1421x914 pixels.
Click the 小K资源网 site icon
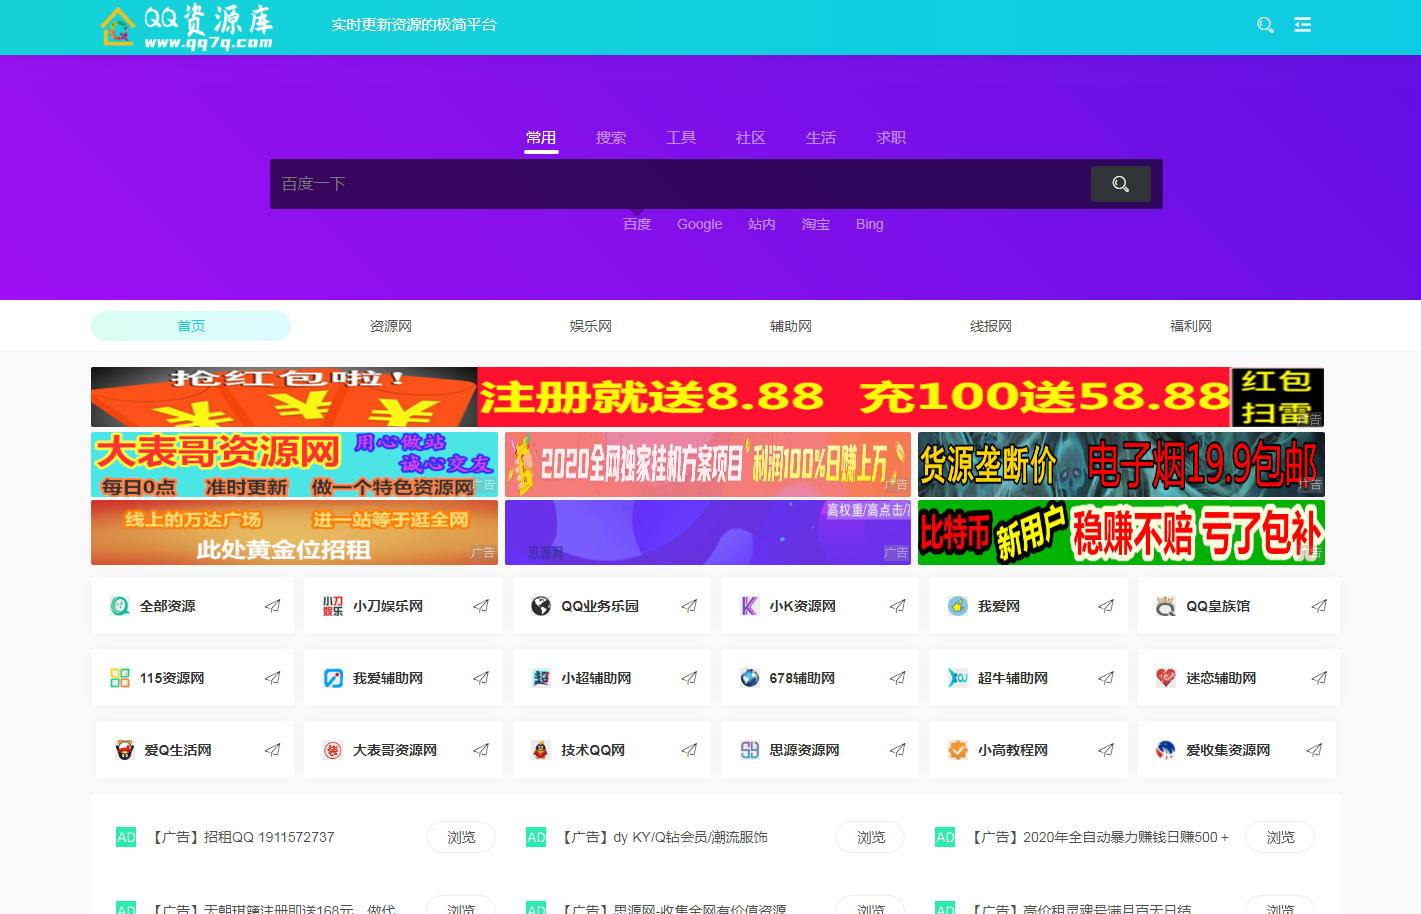[749, 606]
